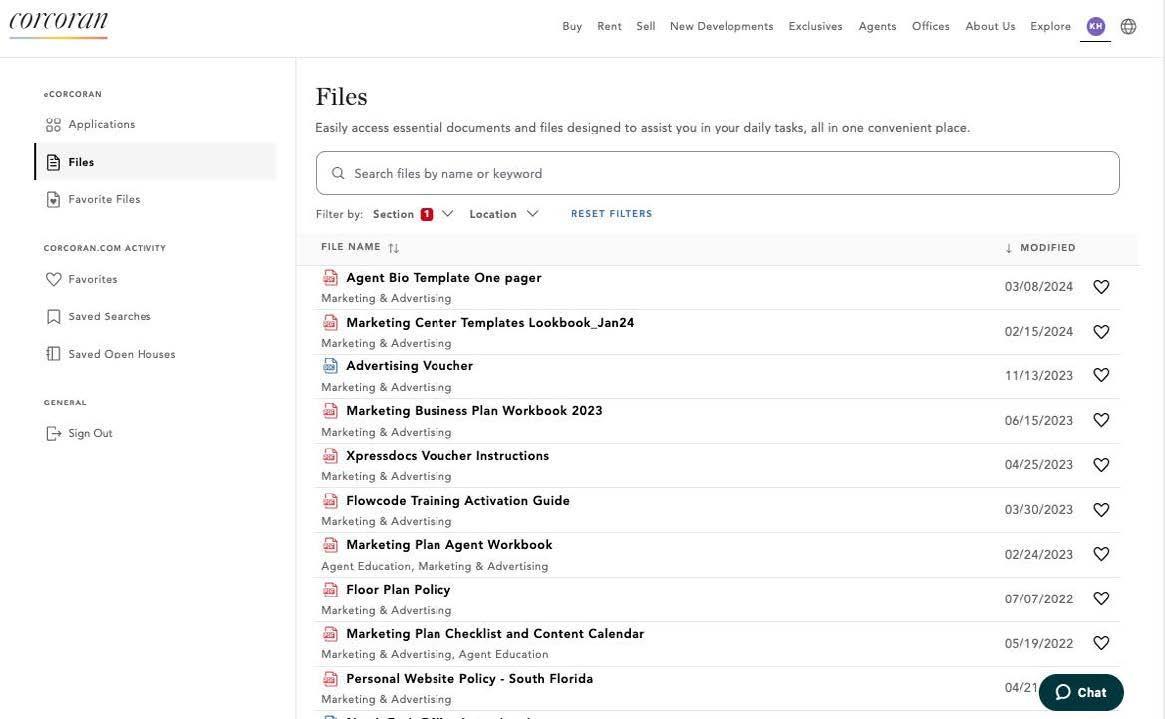This screenshot has height=719, width=1165.
Task: Open the Exclusives nav item
Action: point(815,26)
